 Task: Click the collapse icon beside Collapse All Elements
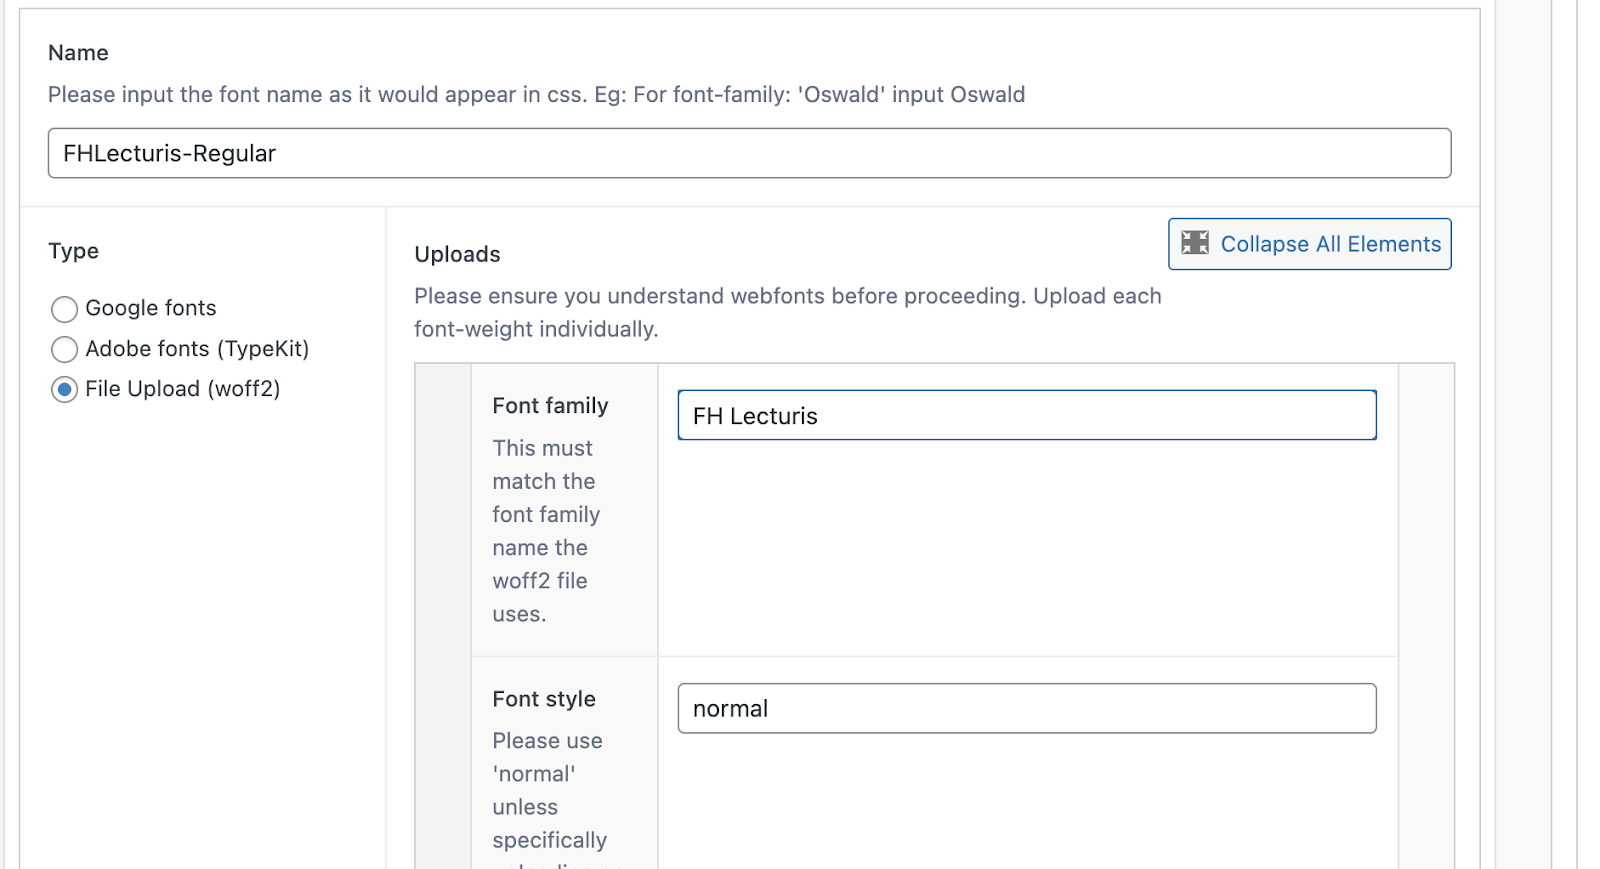1195,243
